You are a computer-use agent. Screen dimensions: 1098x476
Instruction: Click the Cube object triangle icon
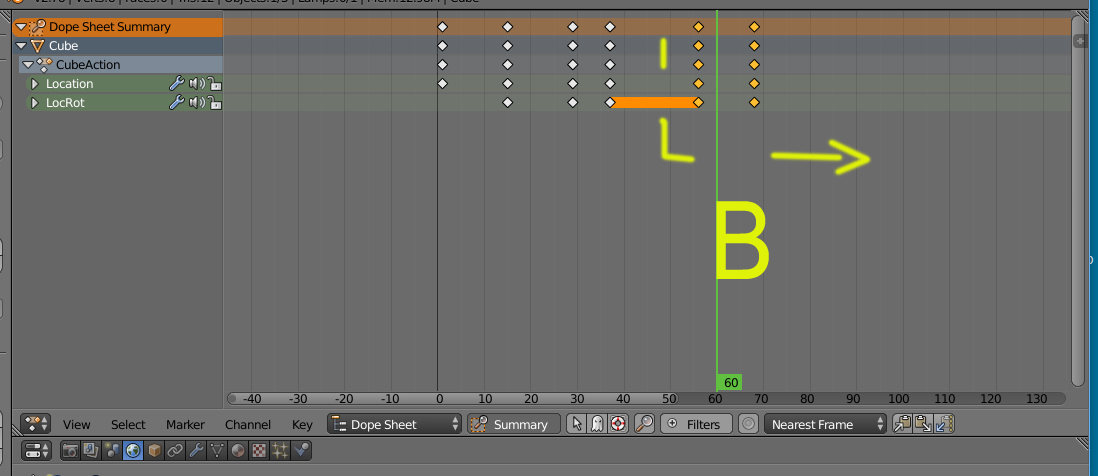tap(37, 46)
